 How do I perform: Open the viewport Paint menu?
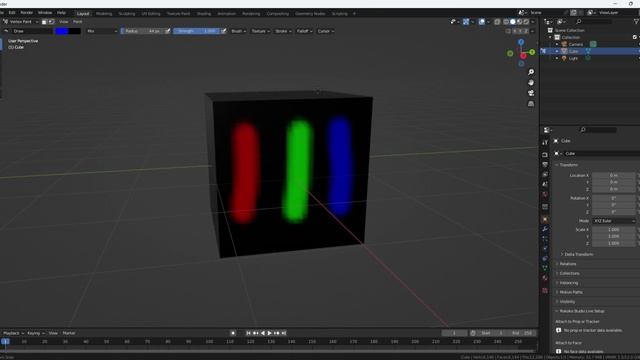(x=78, y=22)
